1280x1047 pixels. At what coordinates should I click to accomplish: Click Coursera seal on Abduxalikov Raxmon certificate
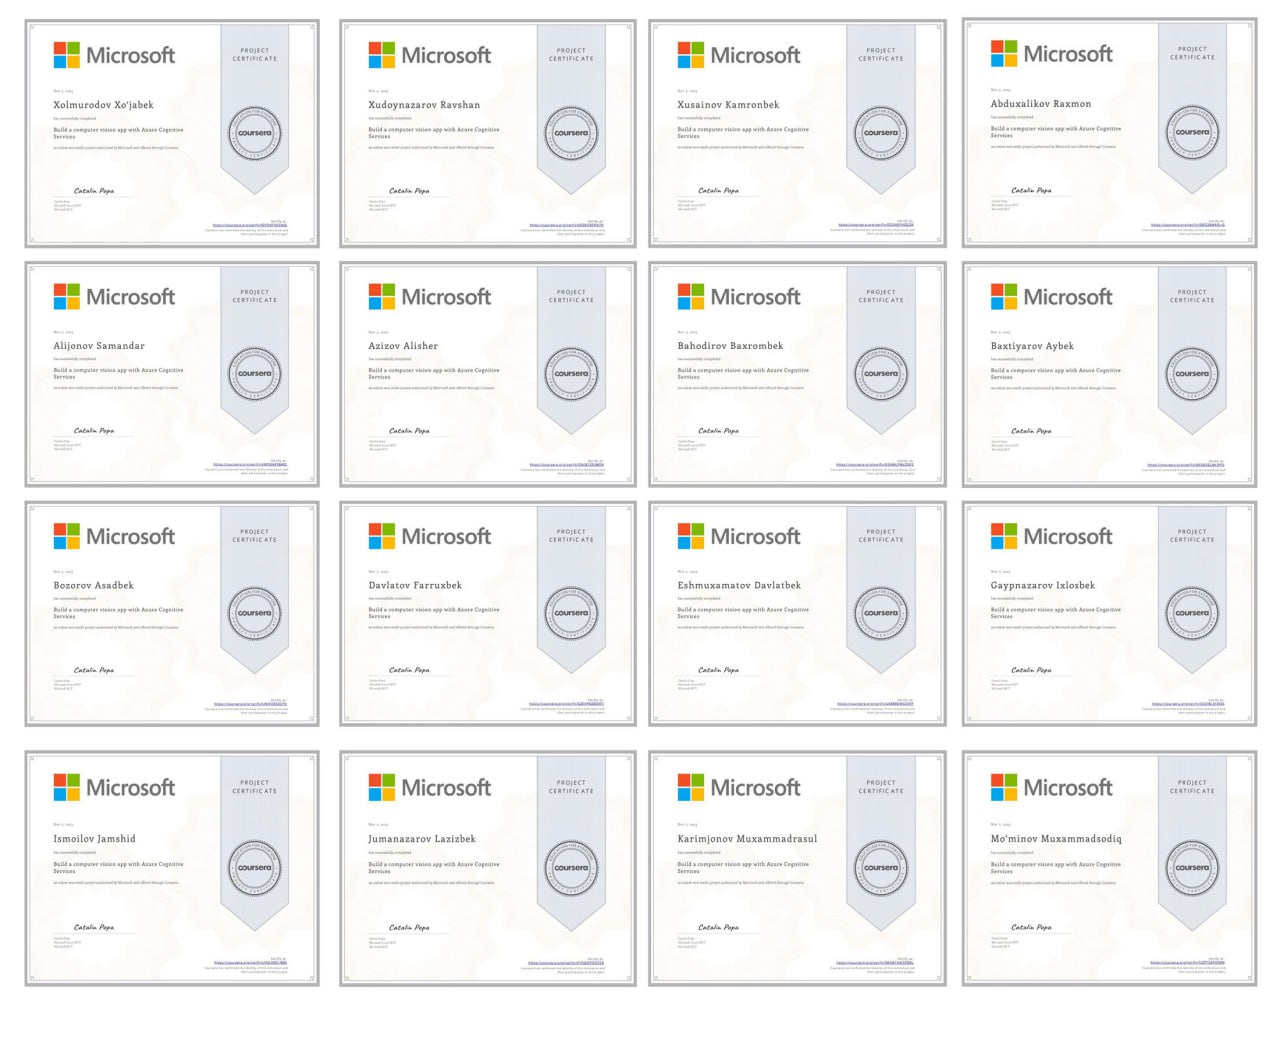[x=1192, y=132]
